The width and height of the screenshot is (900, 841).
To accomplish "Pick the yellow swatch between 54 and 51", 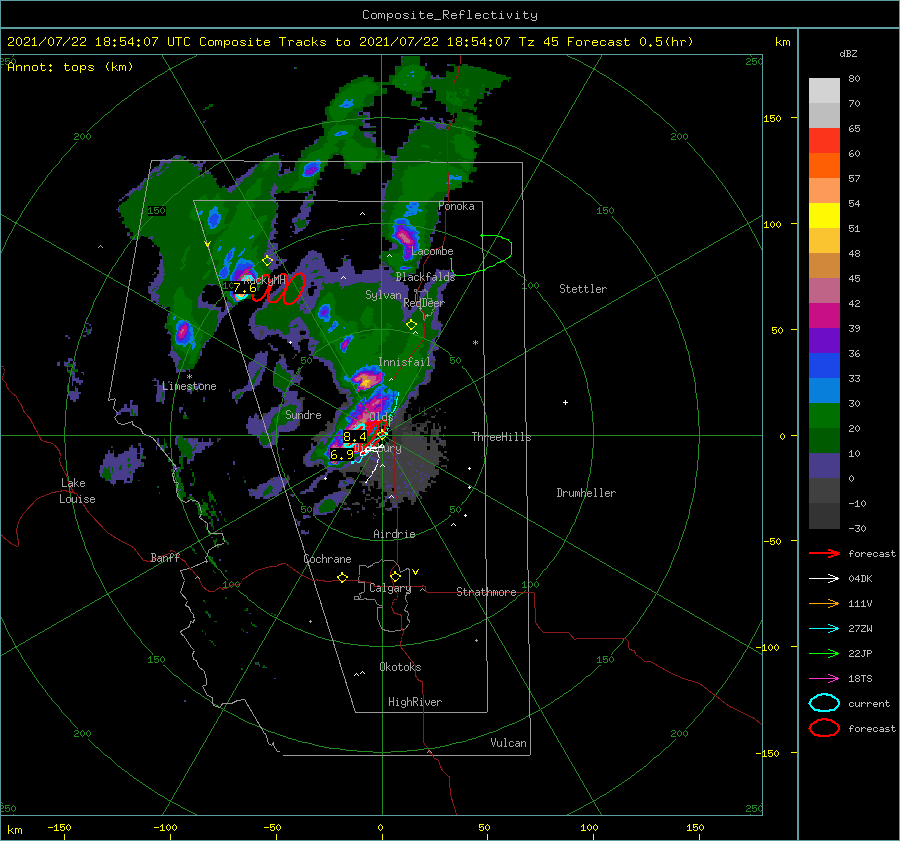I will pos(824,215).
